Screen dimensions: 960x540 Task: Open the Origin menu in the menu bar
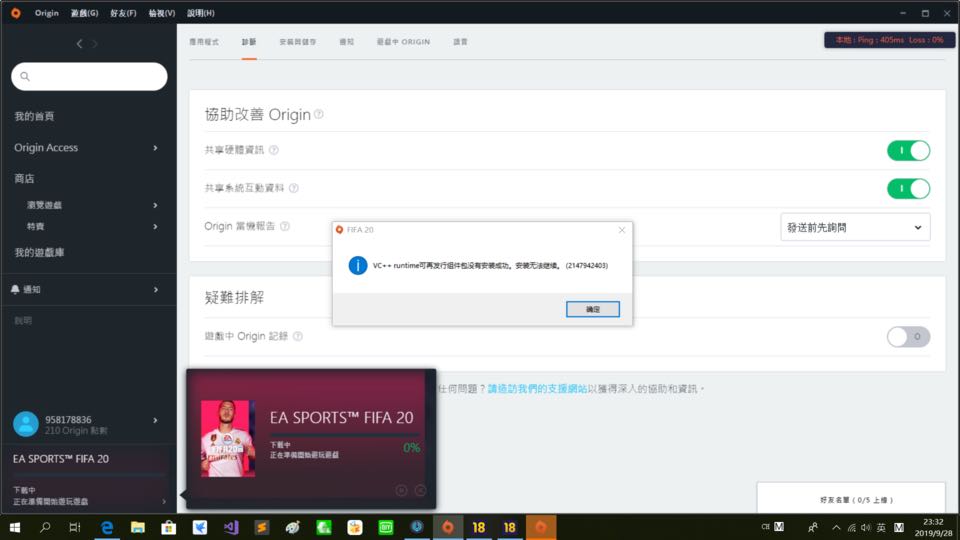click(x=47, y=13)
